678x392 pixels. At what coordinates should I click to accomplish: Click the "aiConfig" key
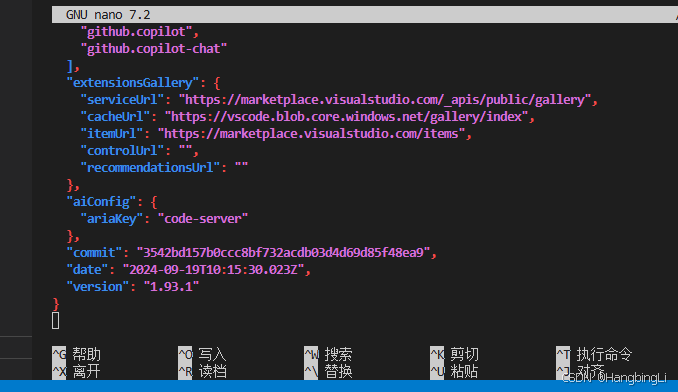pos(101,202)
